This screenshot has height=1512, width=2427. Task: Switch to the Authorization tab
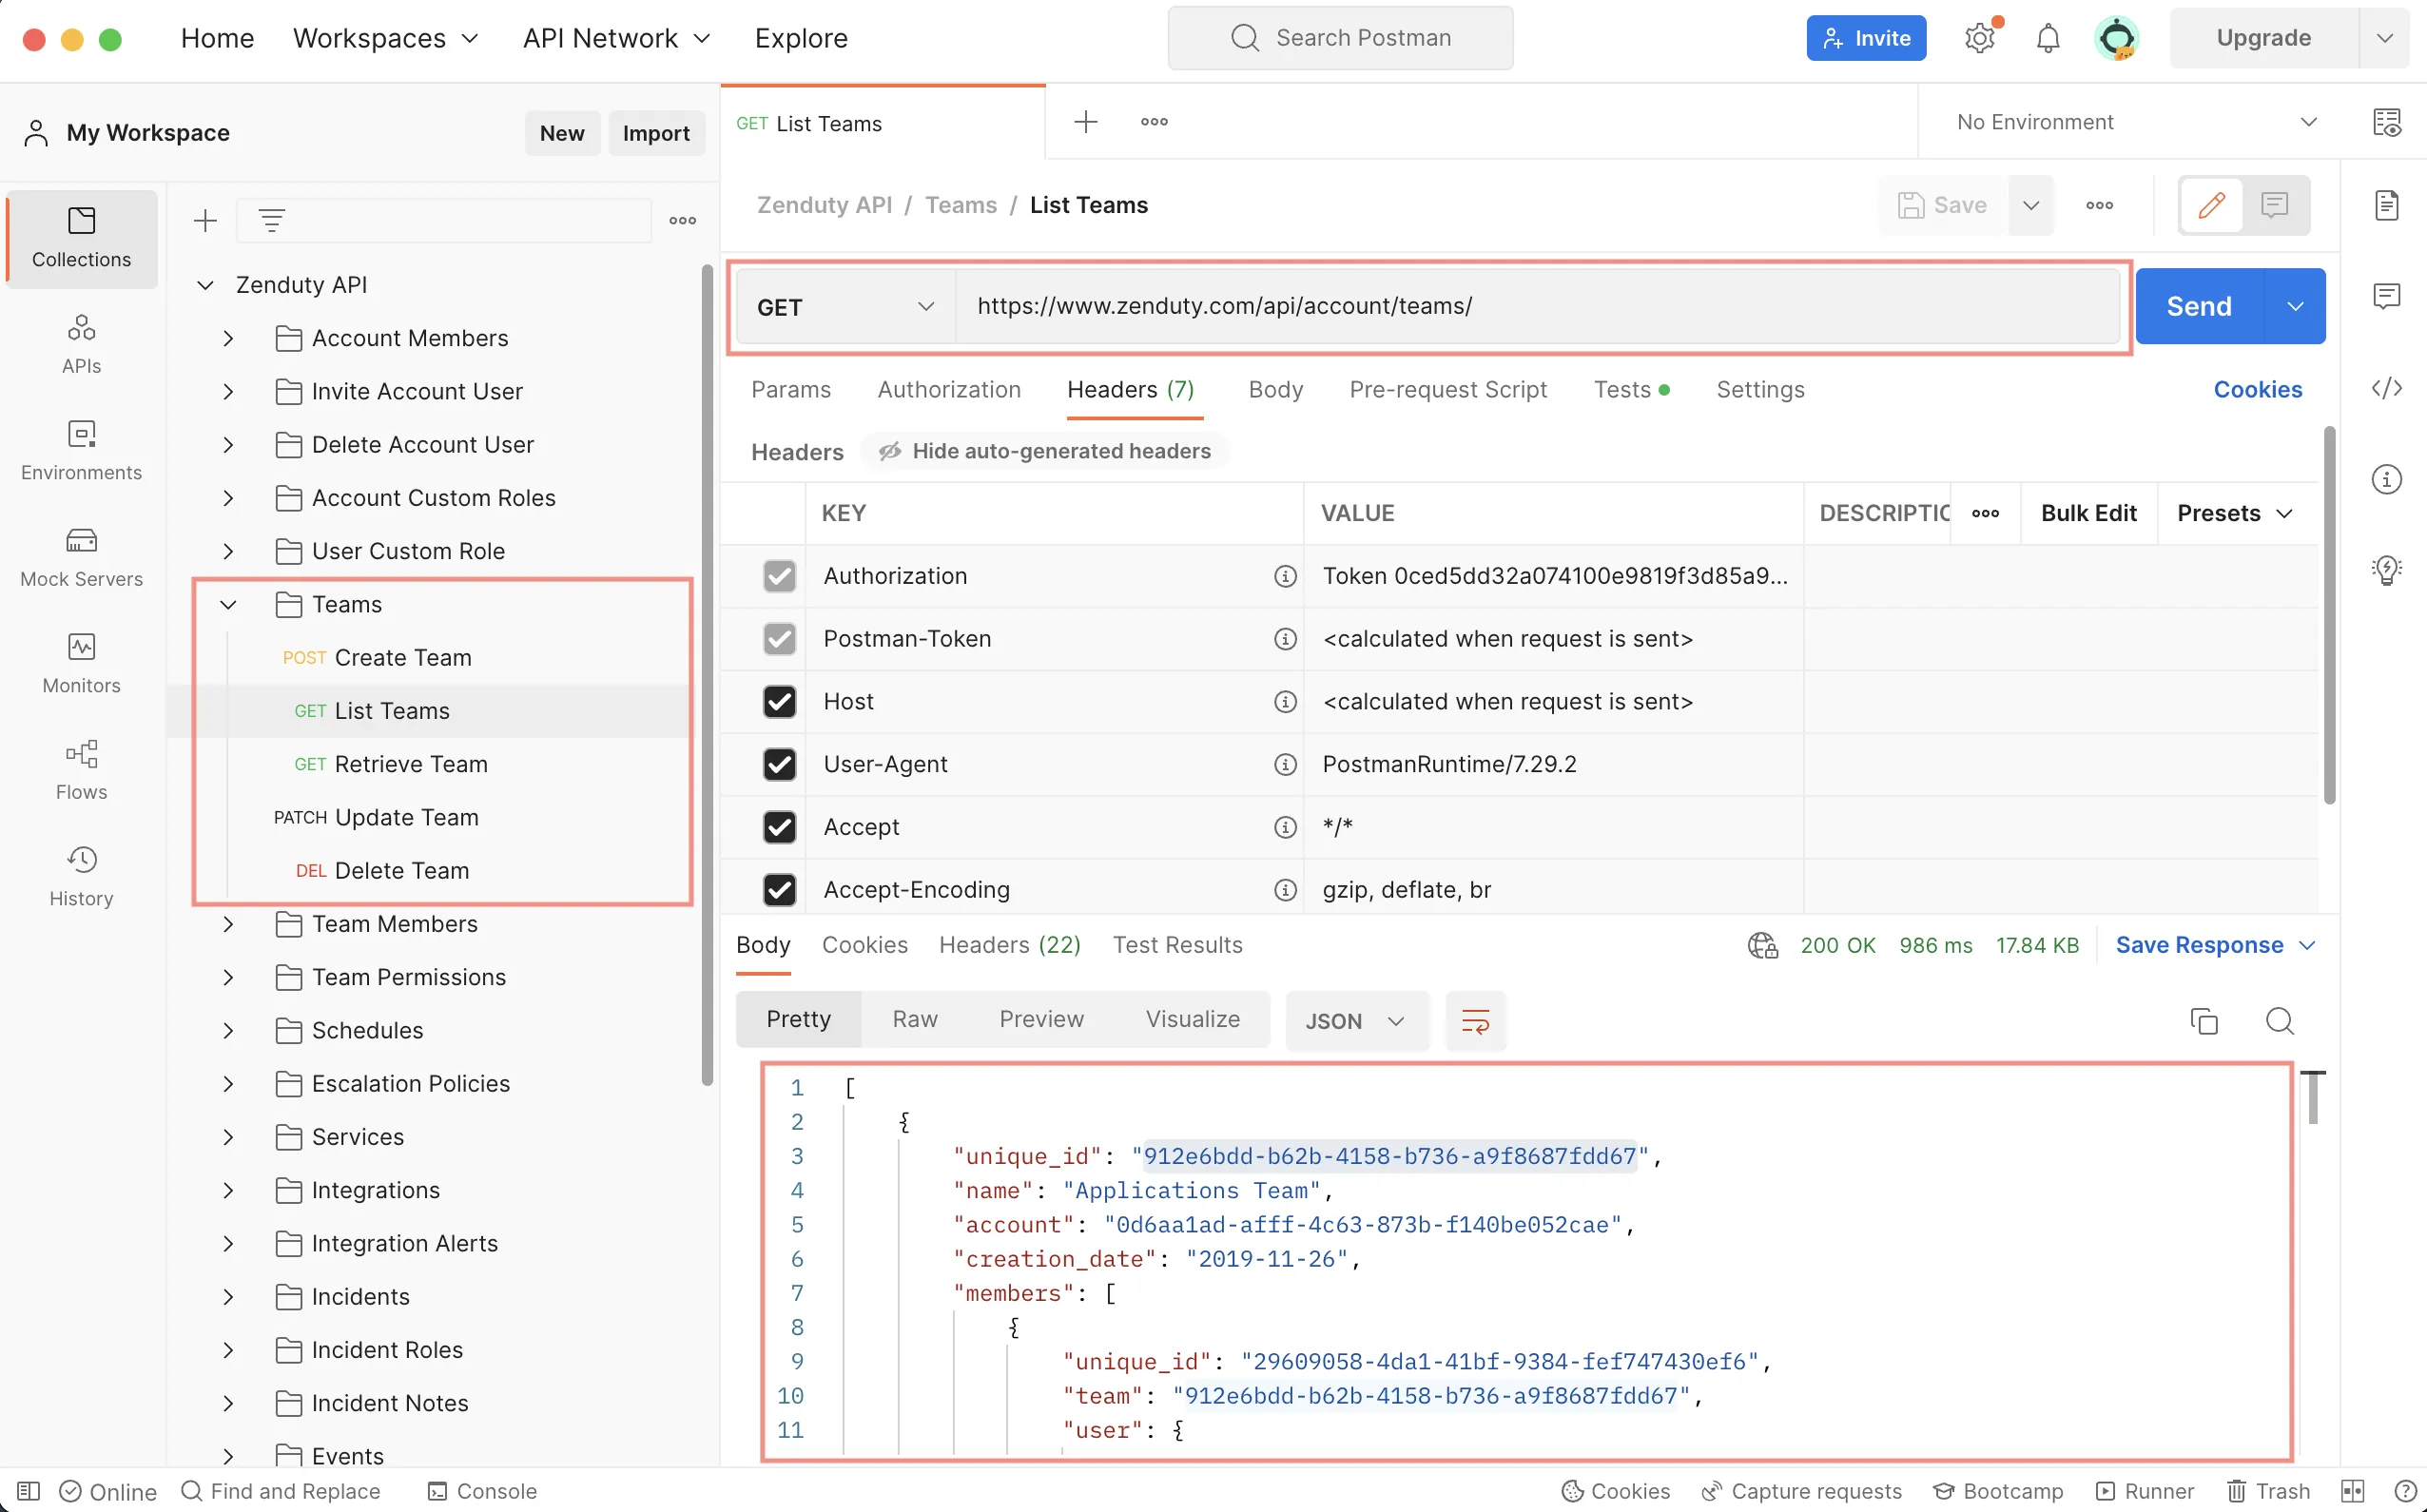pos(948,390)
